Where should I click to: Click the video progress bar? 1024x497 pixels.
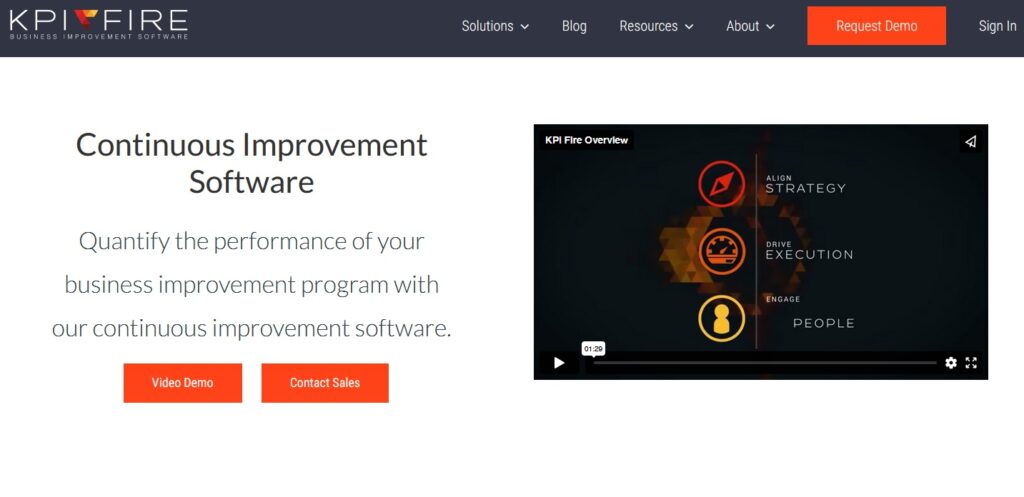click(764, 363)
